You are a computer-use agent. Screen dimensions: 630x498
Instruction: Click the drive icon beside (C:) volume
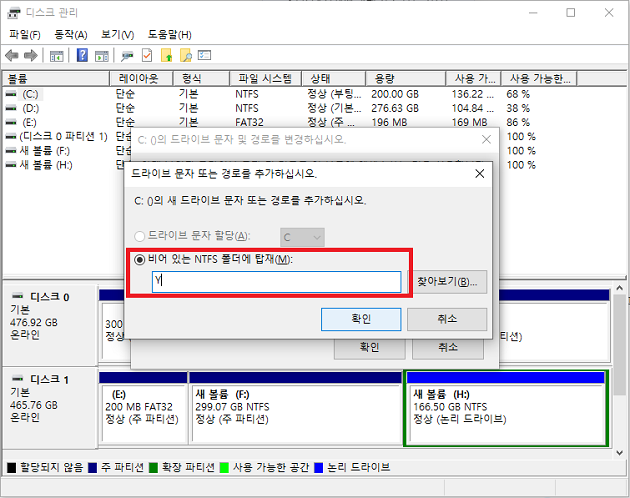[11, 94]
